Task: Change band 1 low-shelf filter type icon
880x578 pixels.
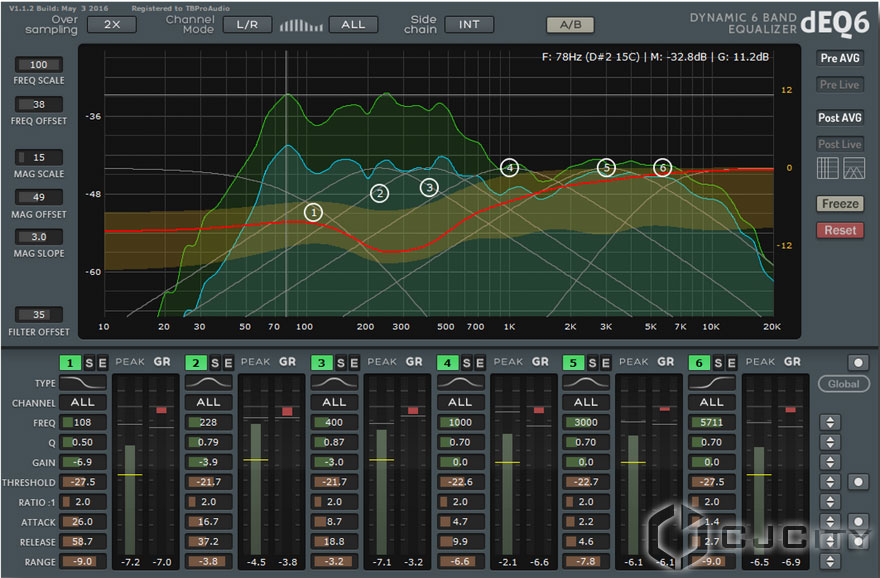Action: pyautogui.click(x=82, y=383)
